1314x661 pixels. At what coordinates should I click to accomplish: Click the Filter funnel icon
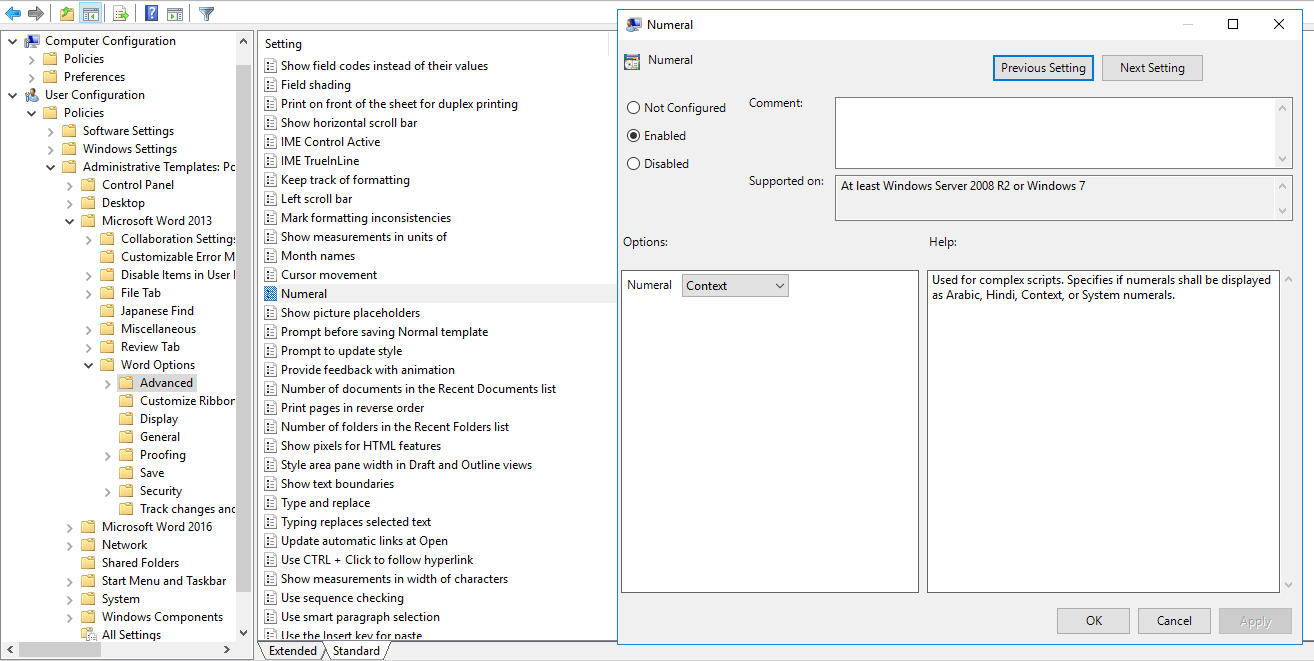pos(206,13)
